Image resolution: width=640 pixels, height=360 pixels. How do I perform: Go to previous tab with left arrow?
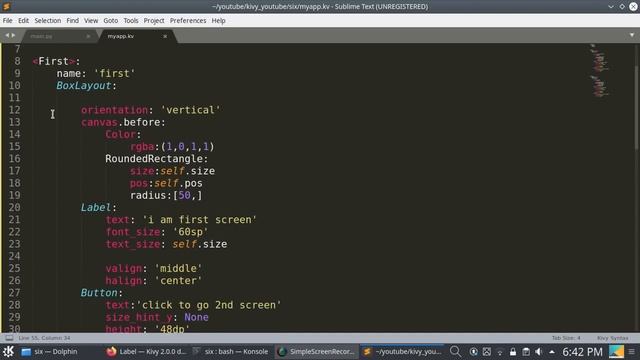(7, 36)
